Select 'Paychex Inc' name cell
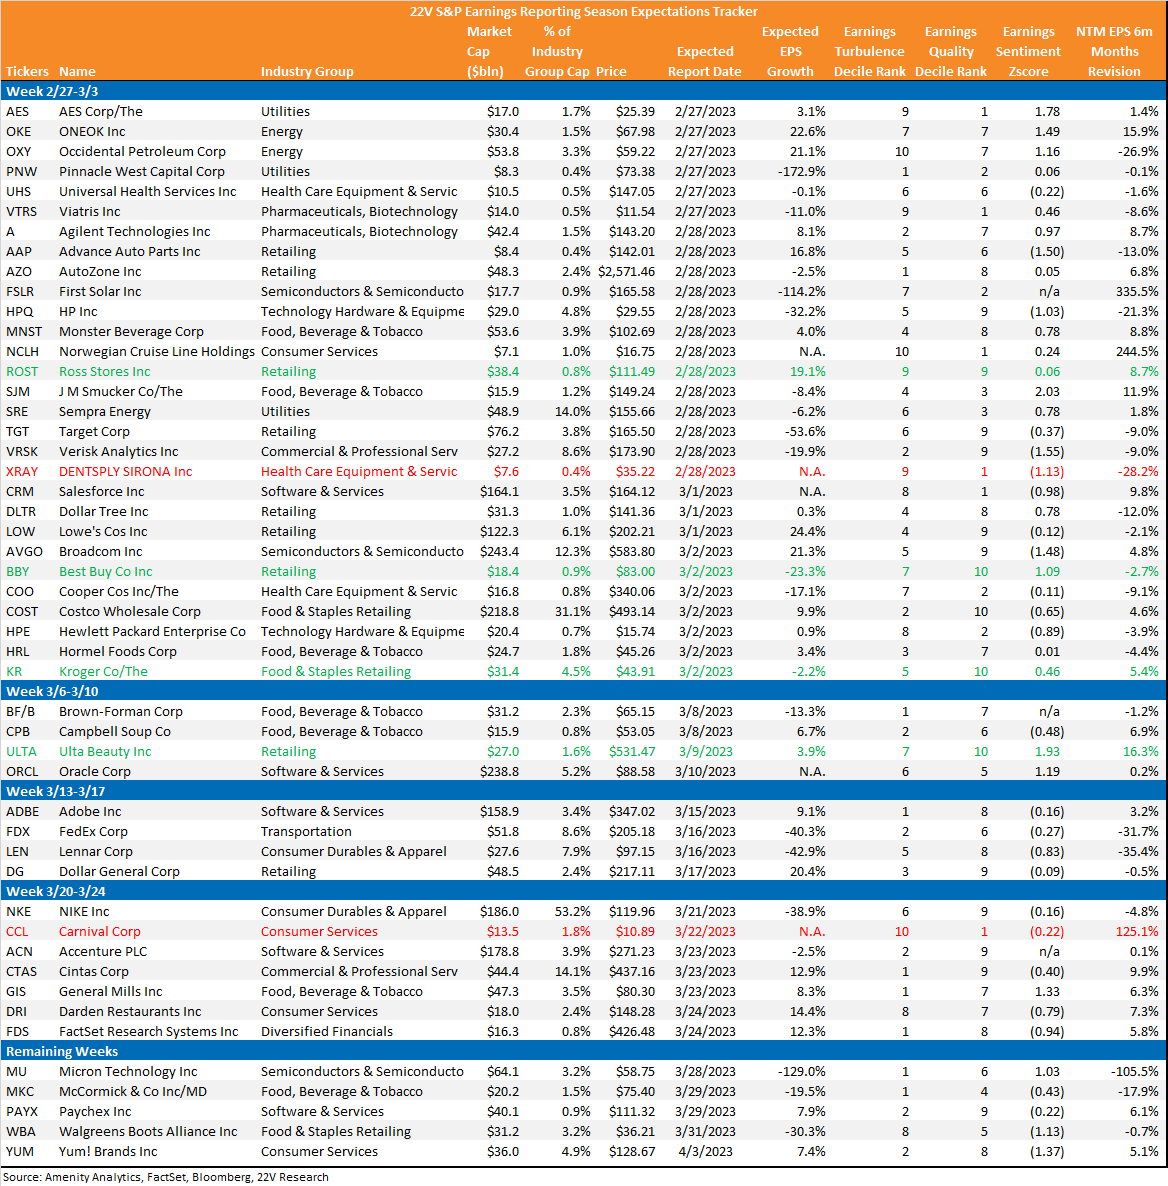Viewport: 1168px width, 1186px height. (x=95, y=1112)
